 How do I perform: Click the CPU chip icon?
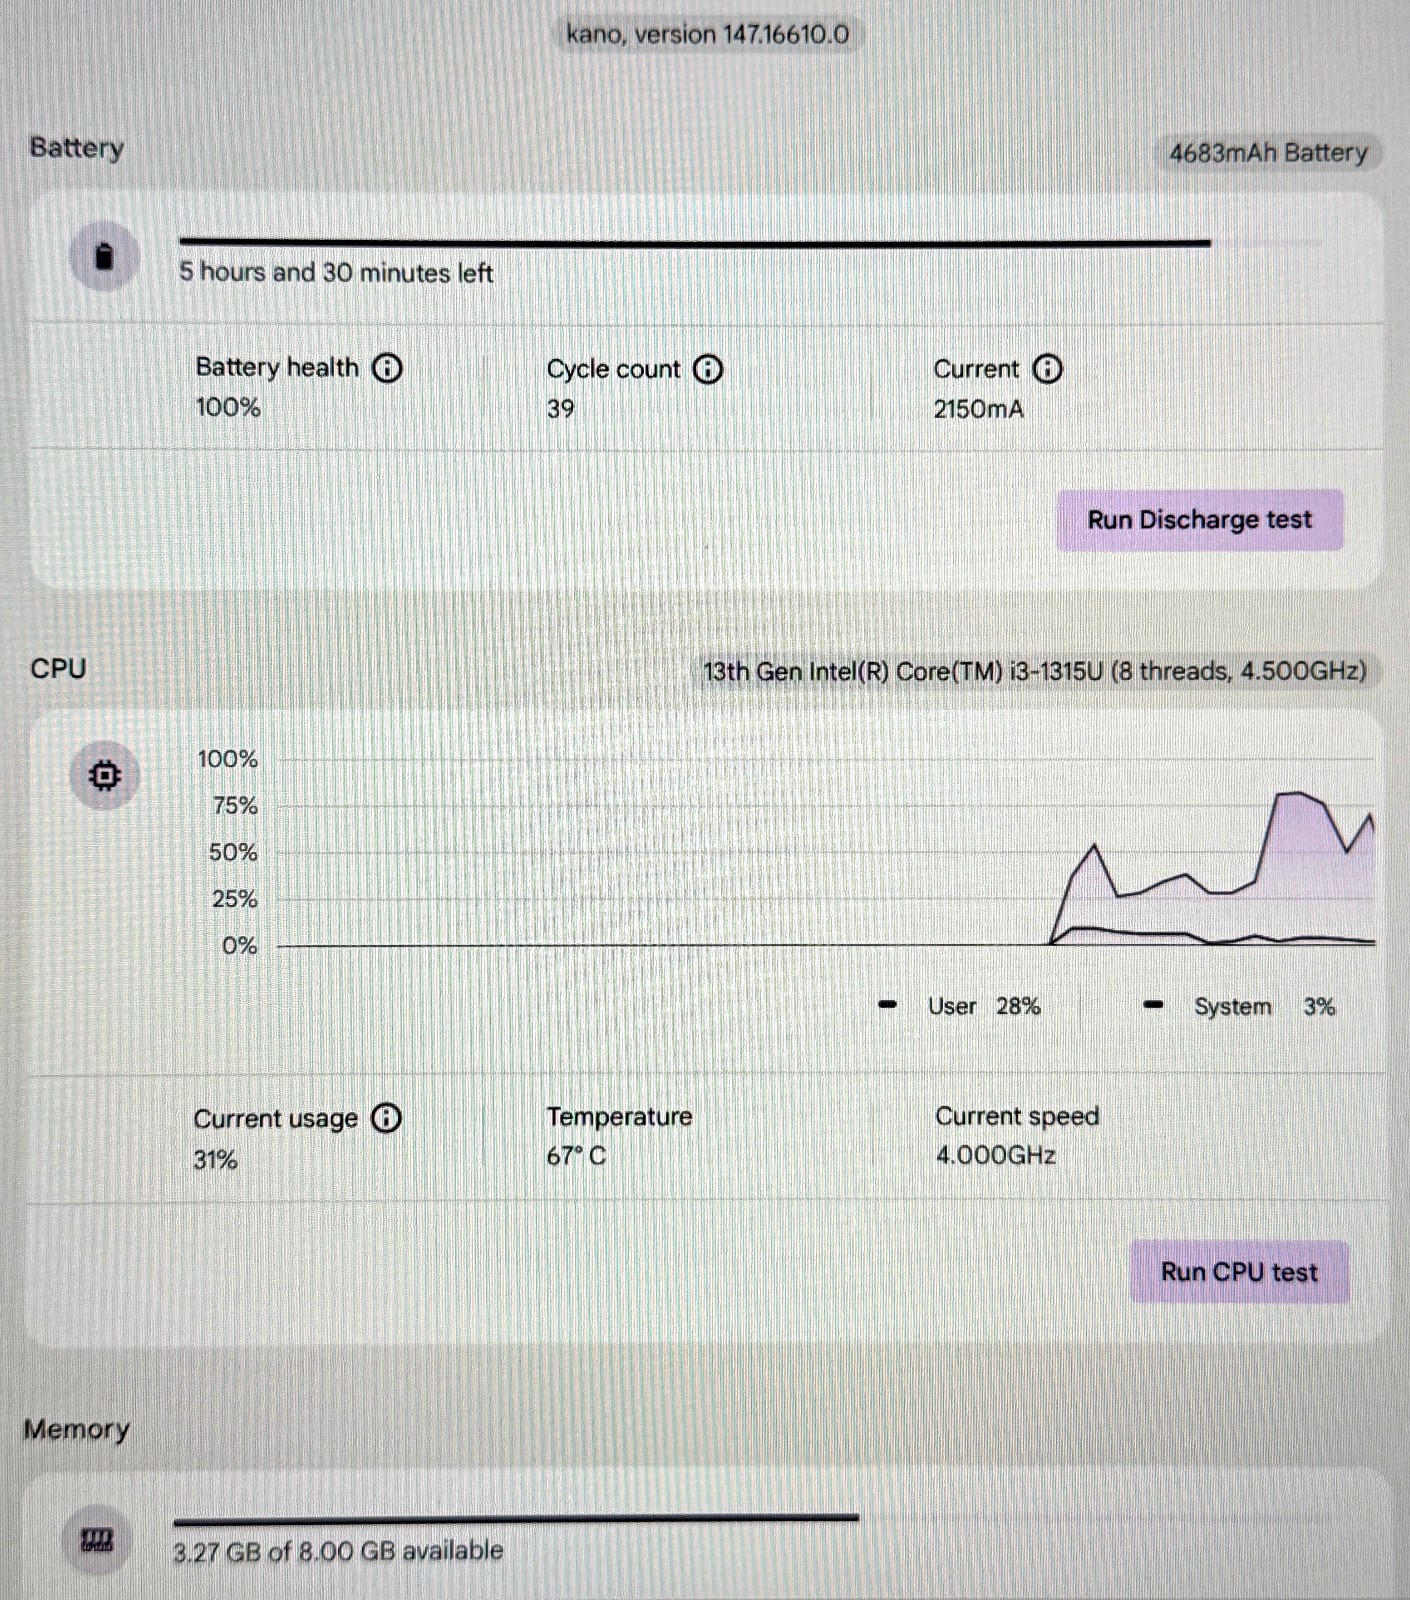[105, 775]
